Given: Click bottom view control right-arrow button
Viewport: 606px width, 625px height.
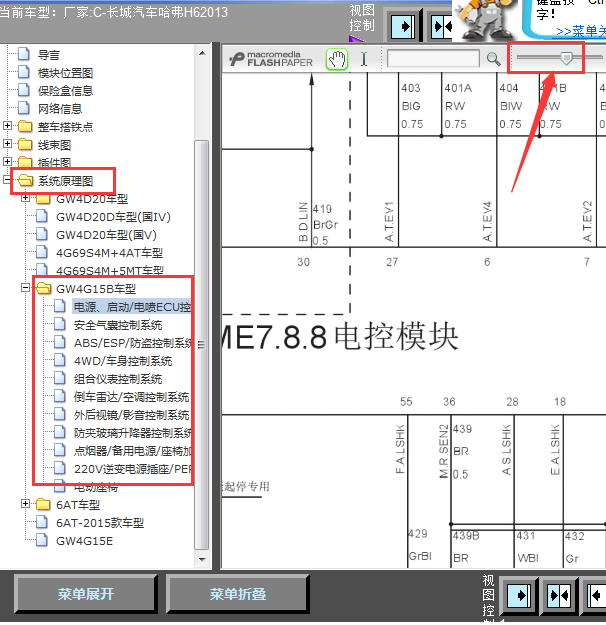Looking at the screenshot, I should pos(519,596).
